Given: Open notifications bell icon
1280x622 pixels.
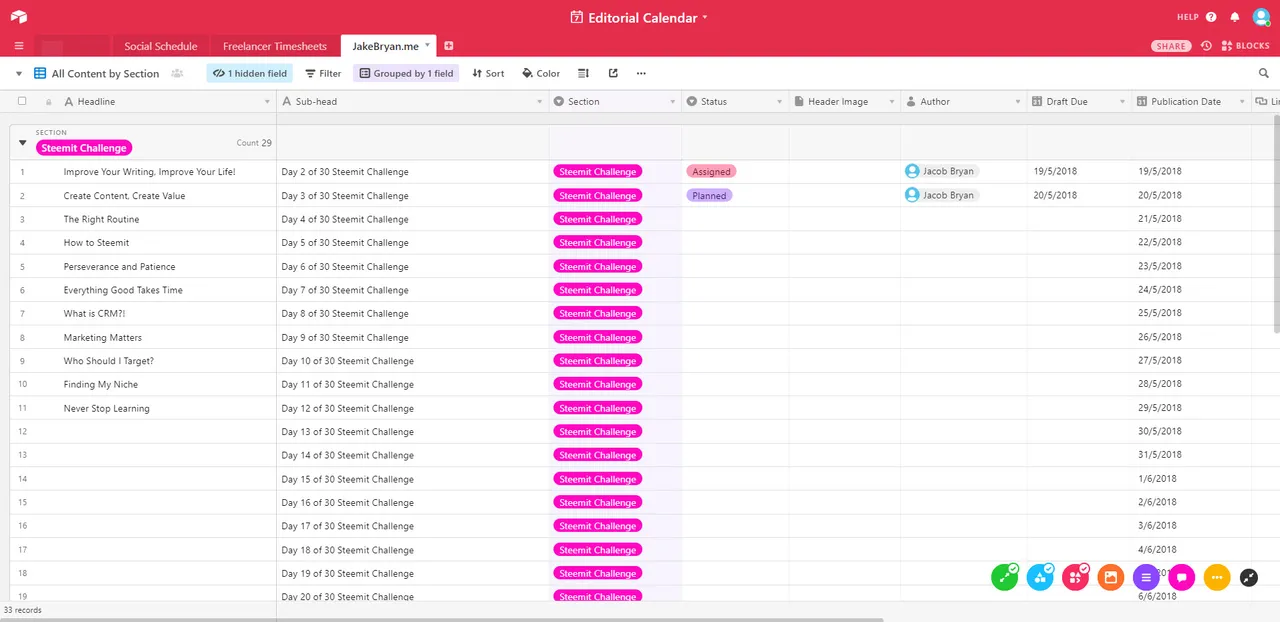Looking at the screenshot, I should (x=1235, y=17).
